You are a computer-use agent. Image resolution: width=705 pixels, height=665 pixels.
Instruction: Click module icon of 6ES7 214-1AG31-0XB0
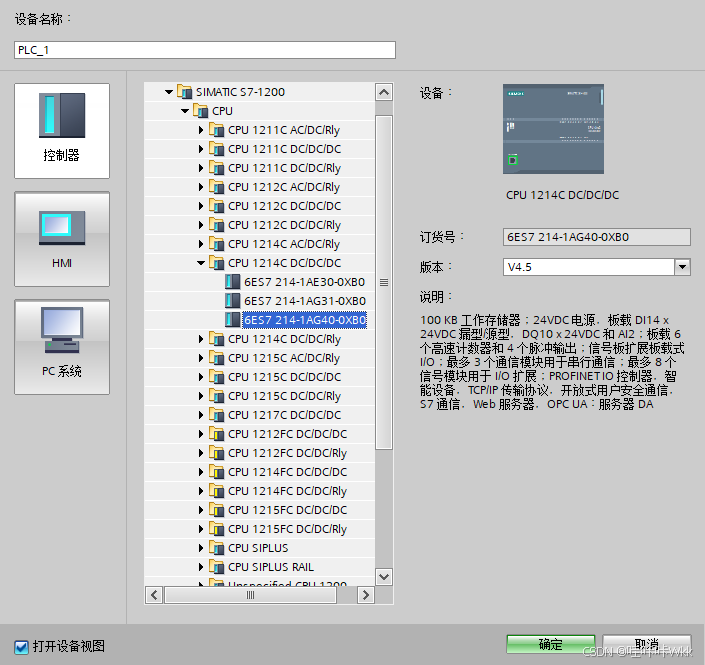232,301
